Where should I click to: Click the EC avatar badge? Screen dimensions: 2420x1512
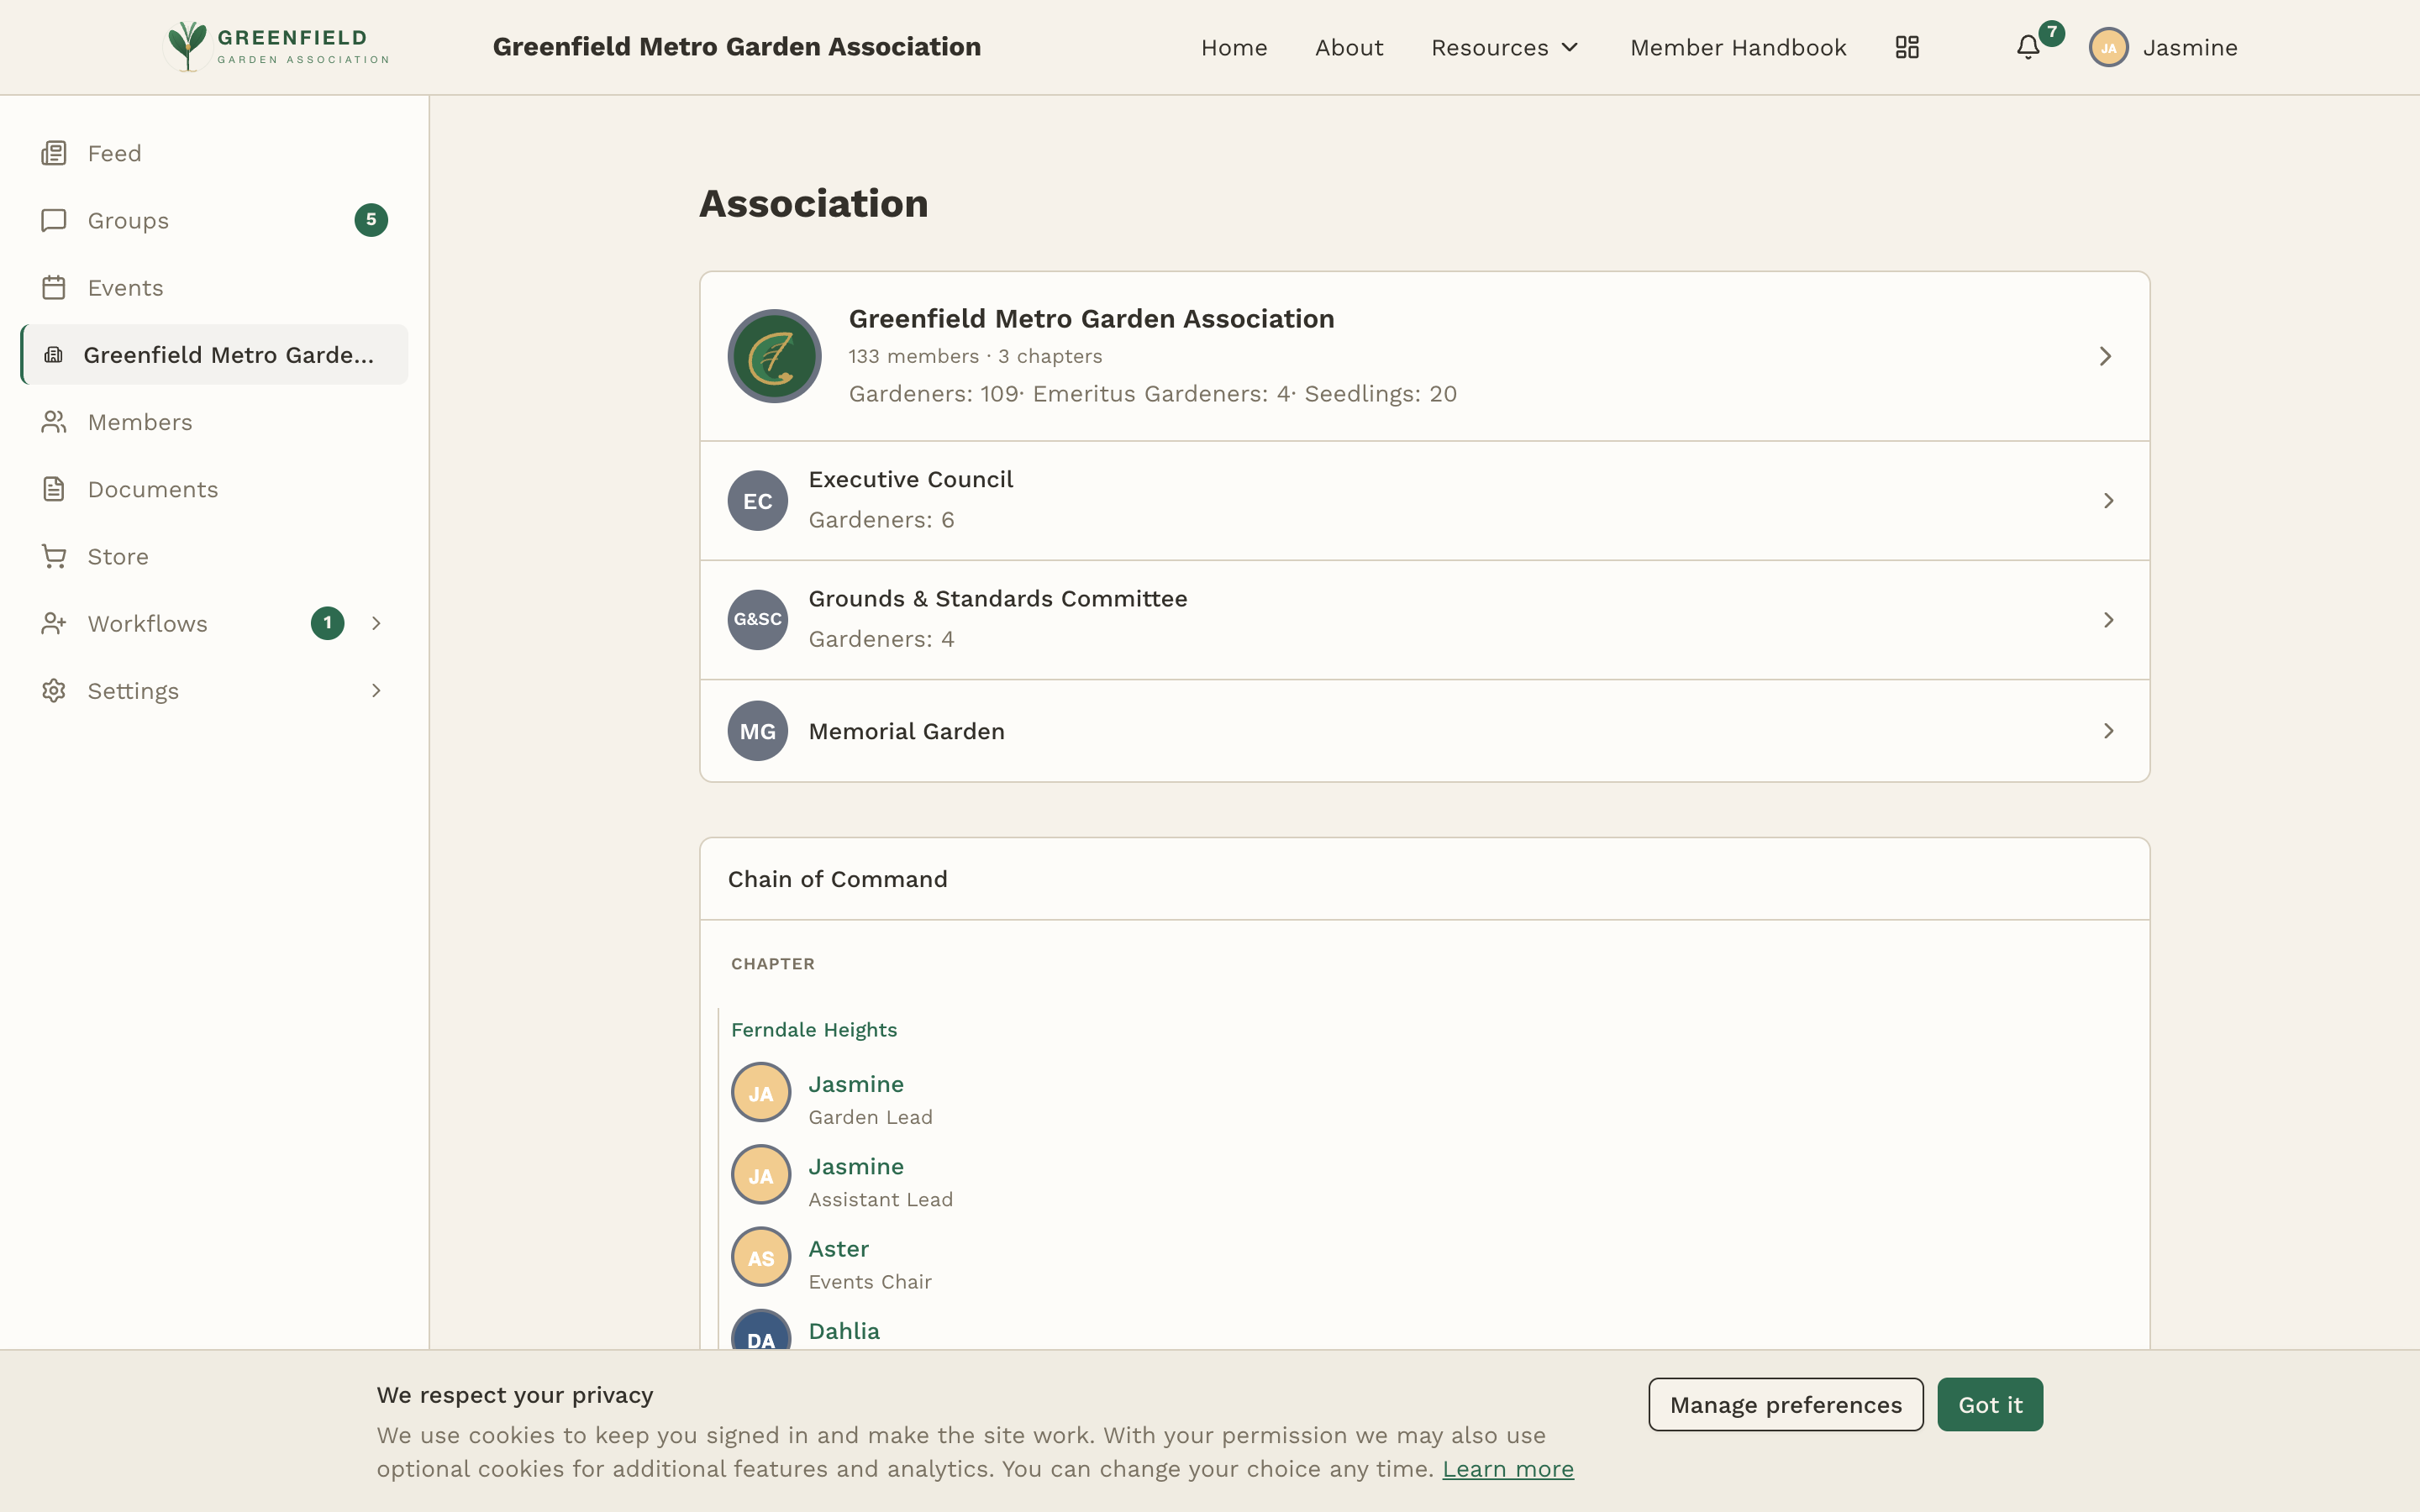pos(757,500)
